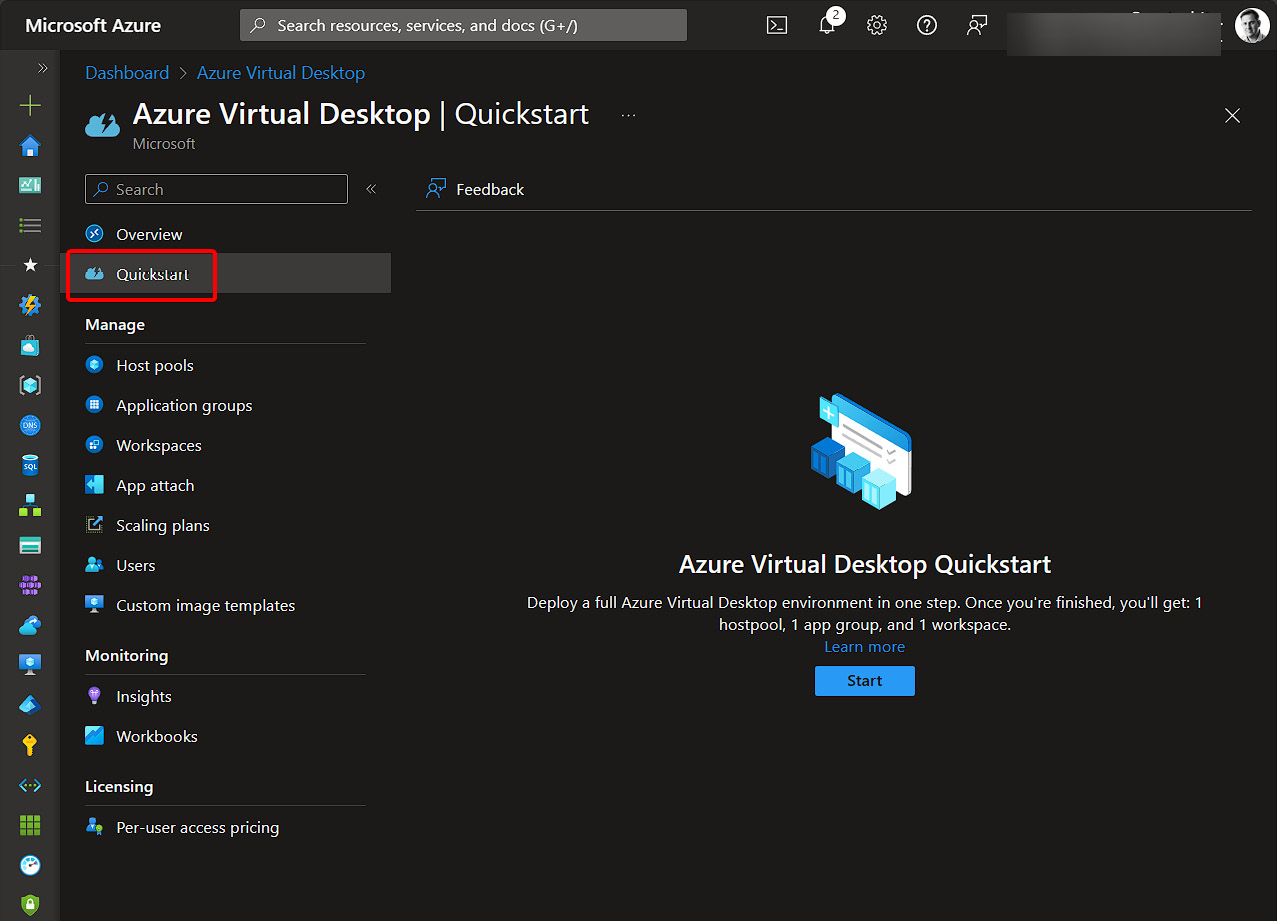Go to Home via the house icon

(30, 146)
